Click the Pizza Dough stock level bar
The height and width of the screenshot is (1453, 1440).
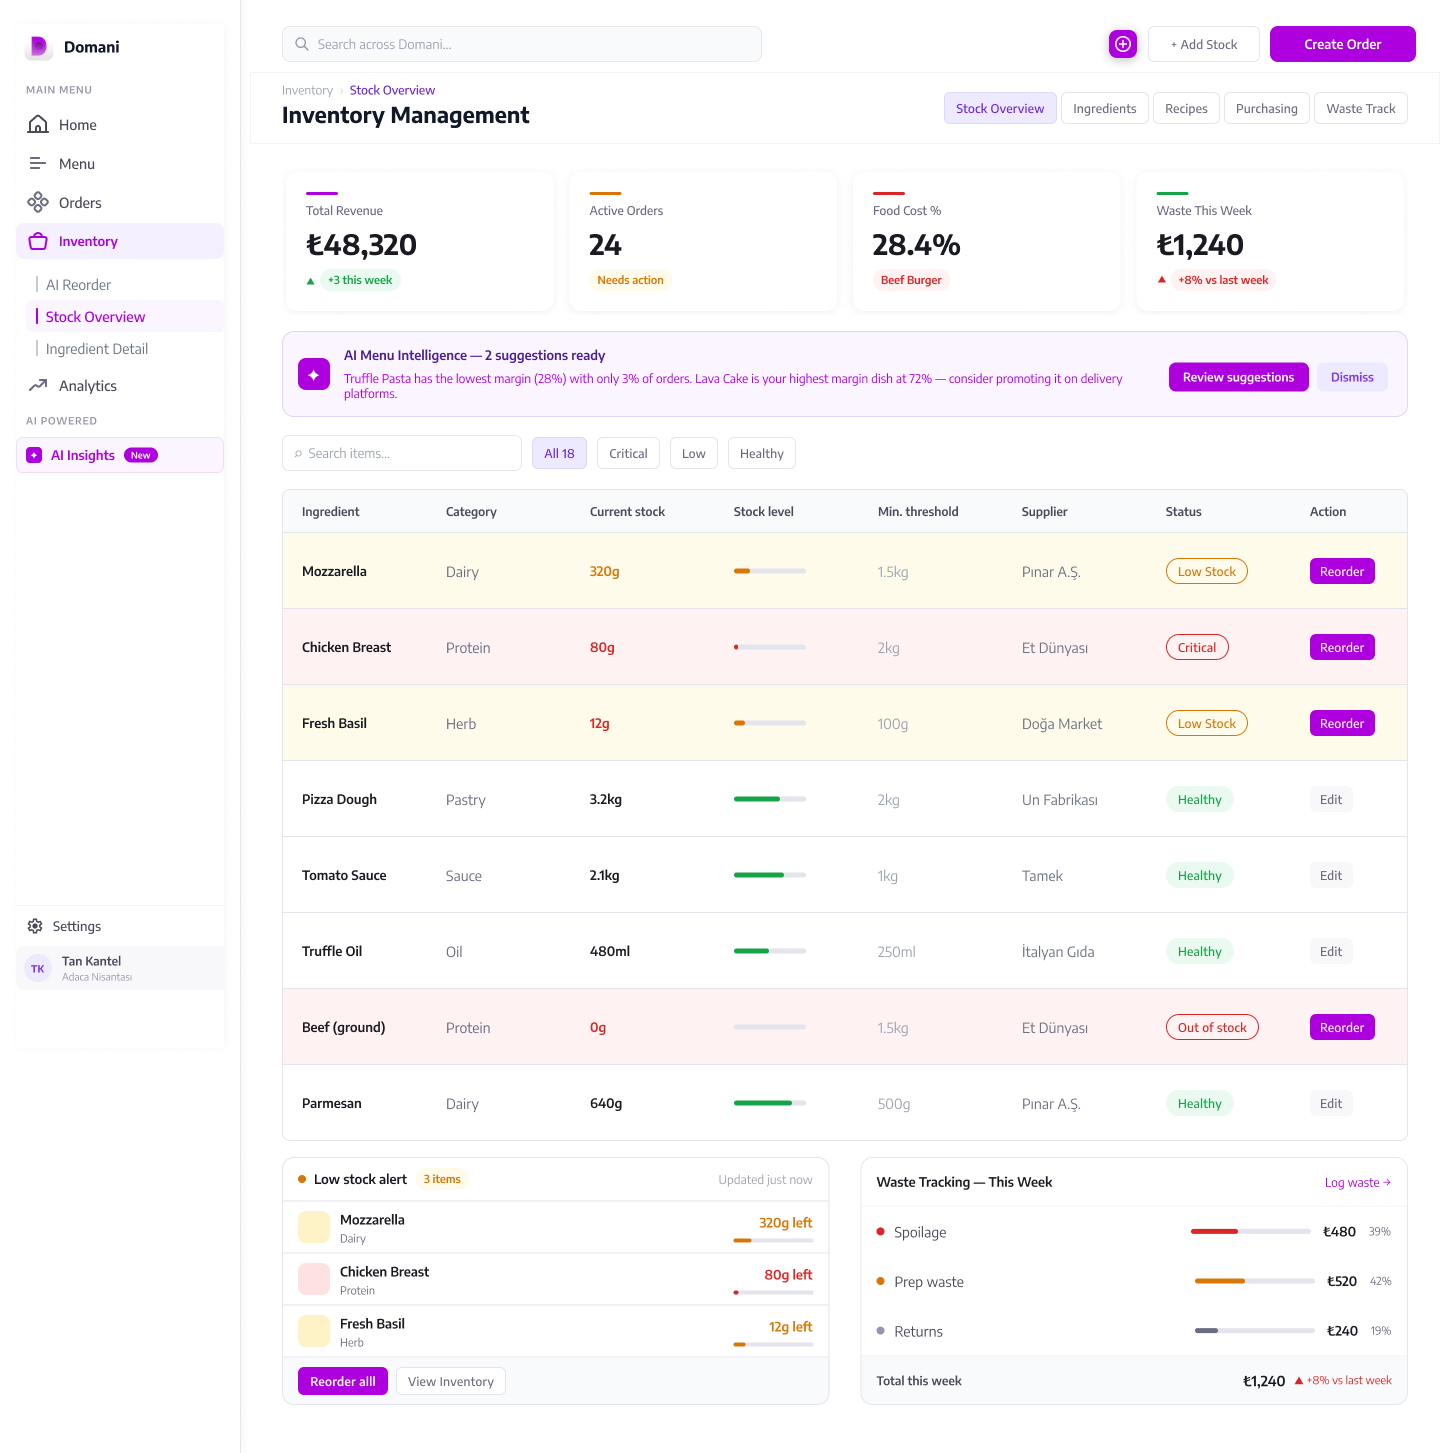click(770, 799)
